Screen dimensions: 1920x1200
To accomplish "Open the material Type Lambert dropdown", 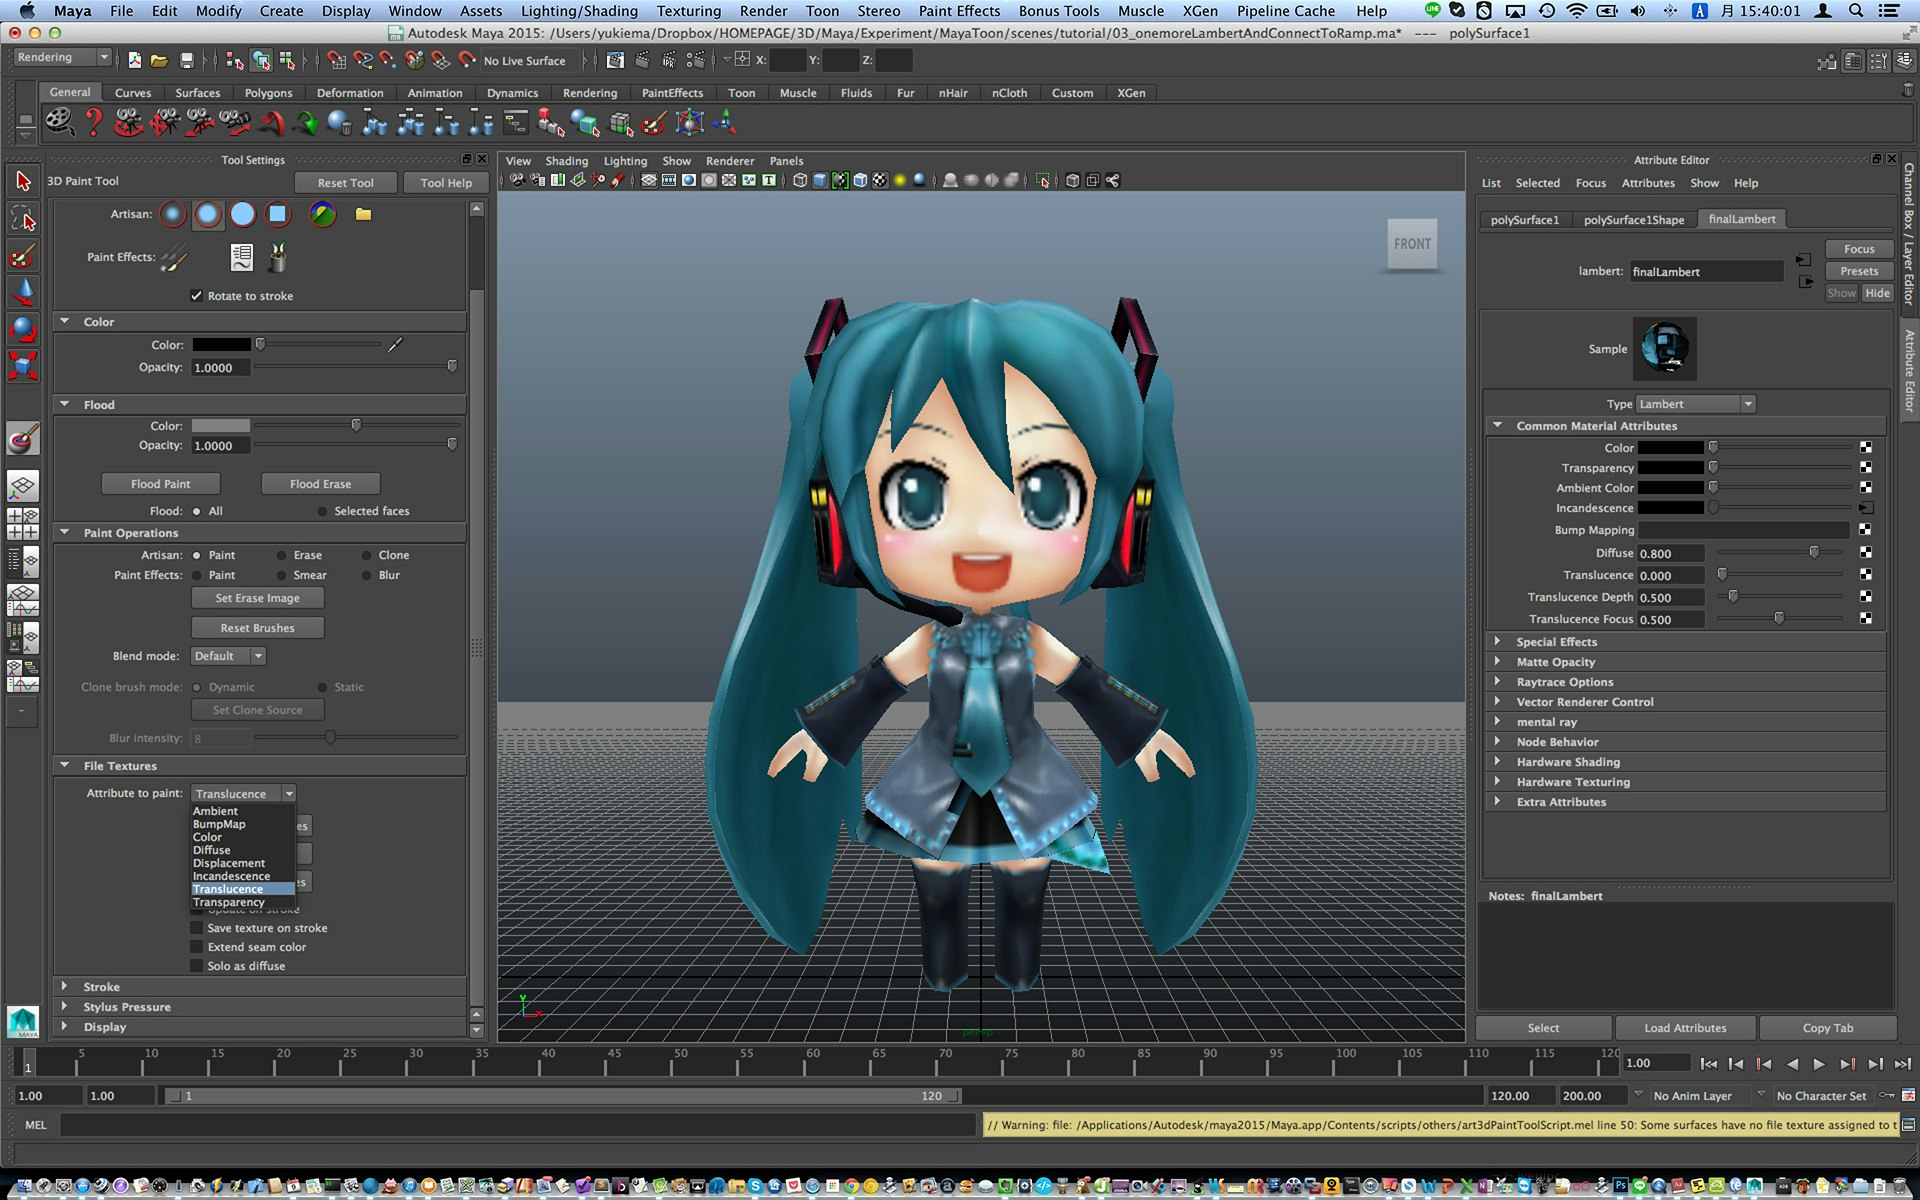I will pyautogui.click(x=1696, y=404).
